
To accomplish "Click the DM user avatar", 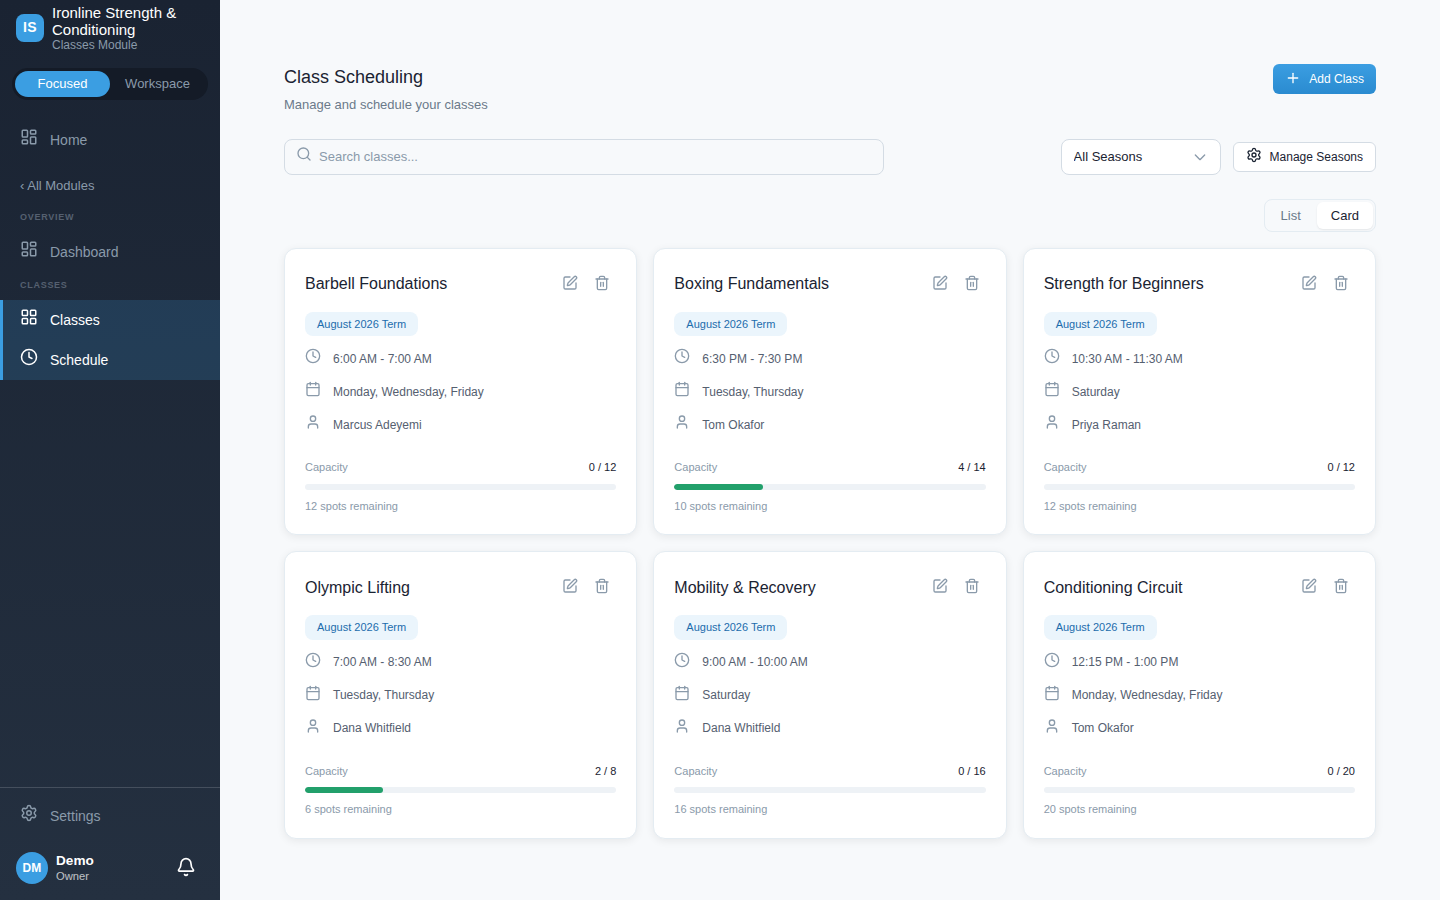I will pos(32,868).
